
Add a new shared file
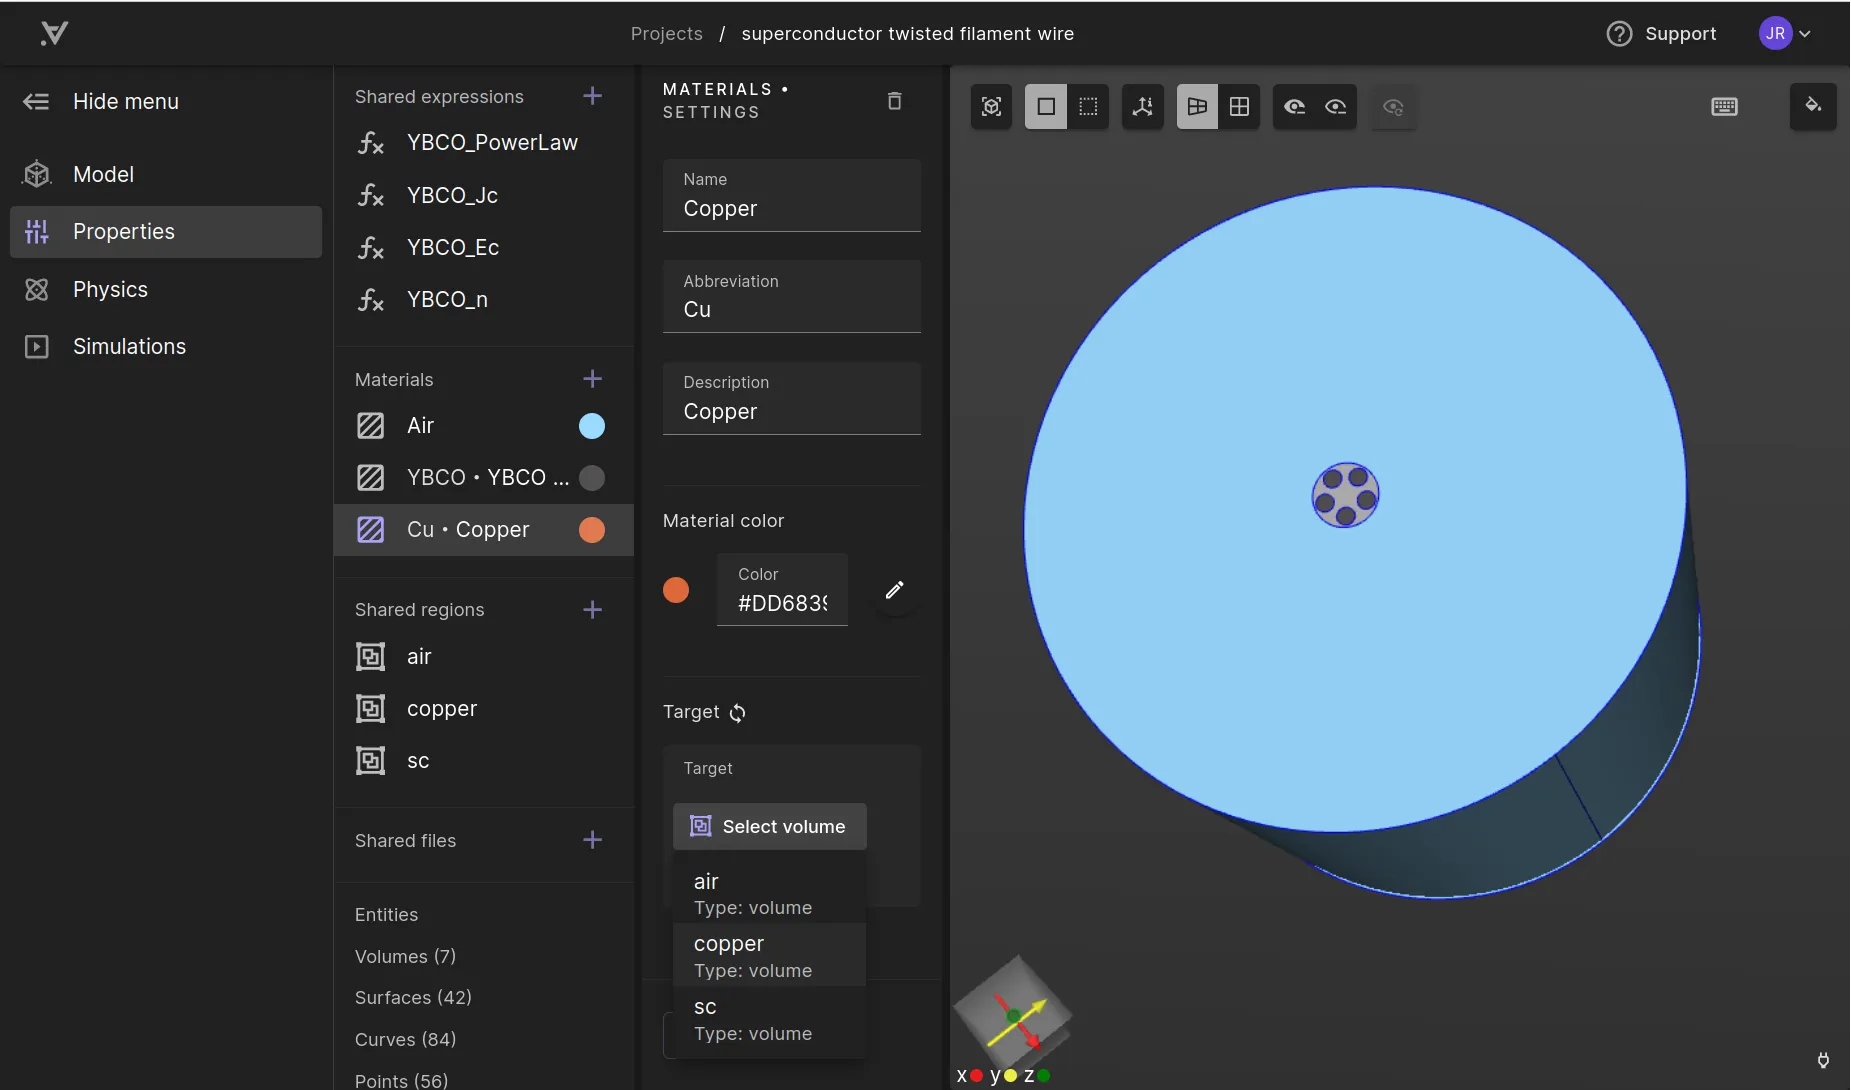click(x=592, y=840)
